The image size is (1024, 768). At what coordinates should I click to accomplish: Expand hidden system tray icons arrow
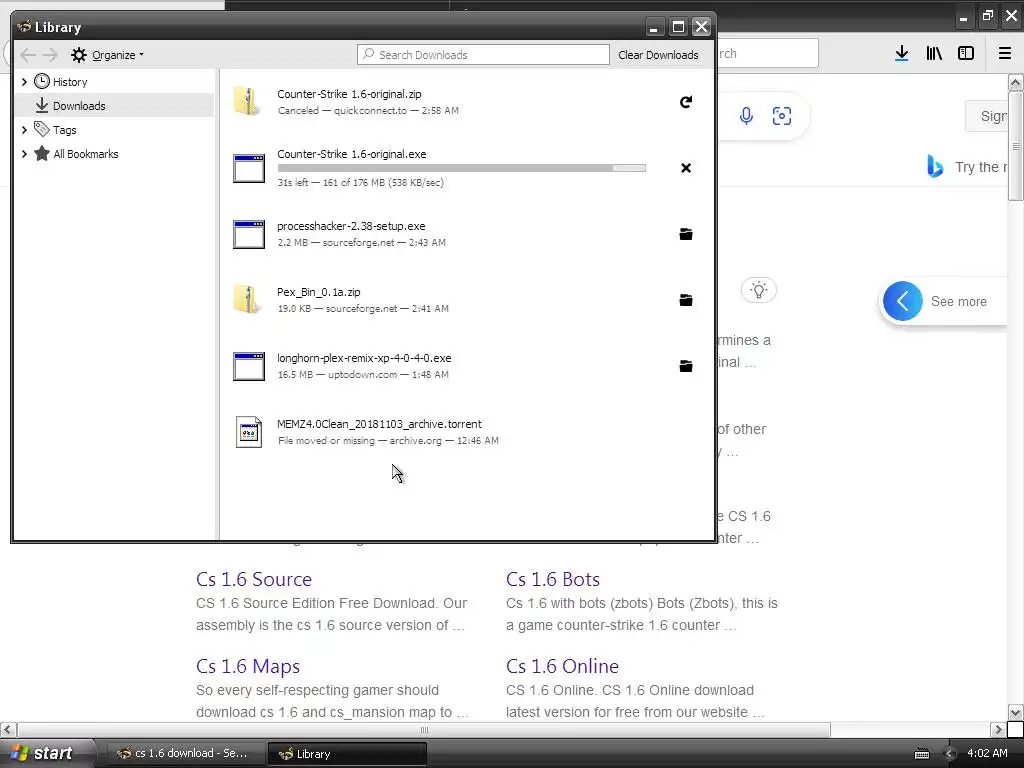[950, 754]
